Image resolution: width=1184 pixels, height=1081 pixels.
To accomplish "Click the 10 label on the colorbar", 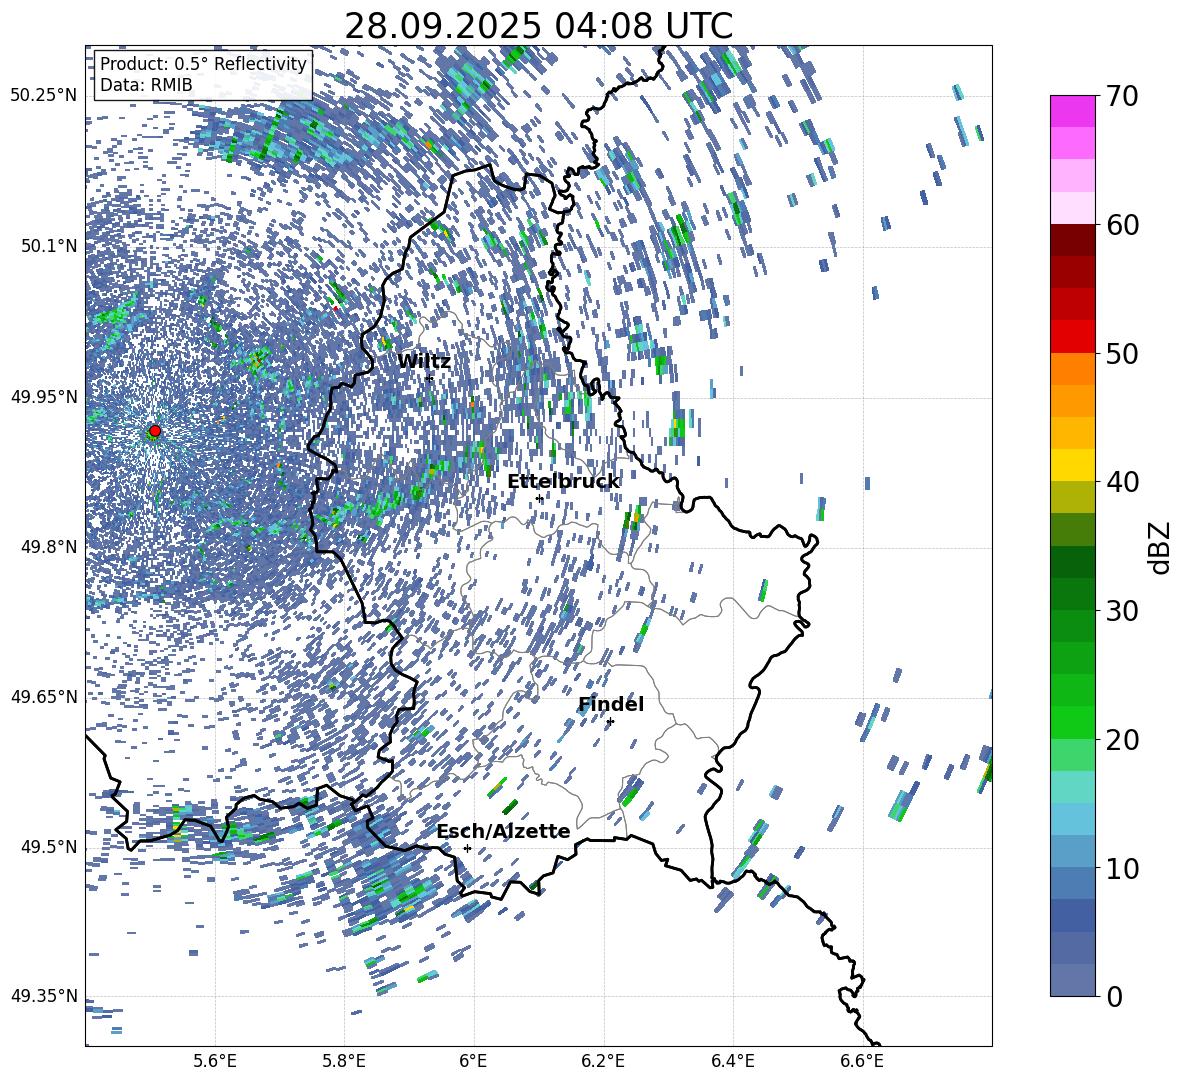I will (1122, 868).
